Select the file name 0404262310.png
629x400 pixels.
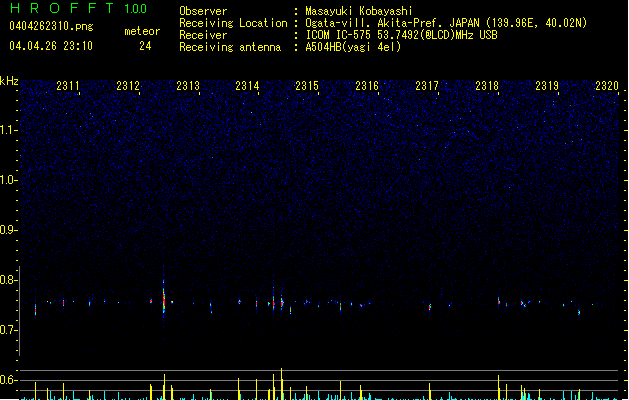tap(51, 26)
